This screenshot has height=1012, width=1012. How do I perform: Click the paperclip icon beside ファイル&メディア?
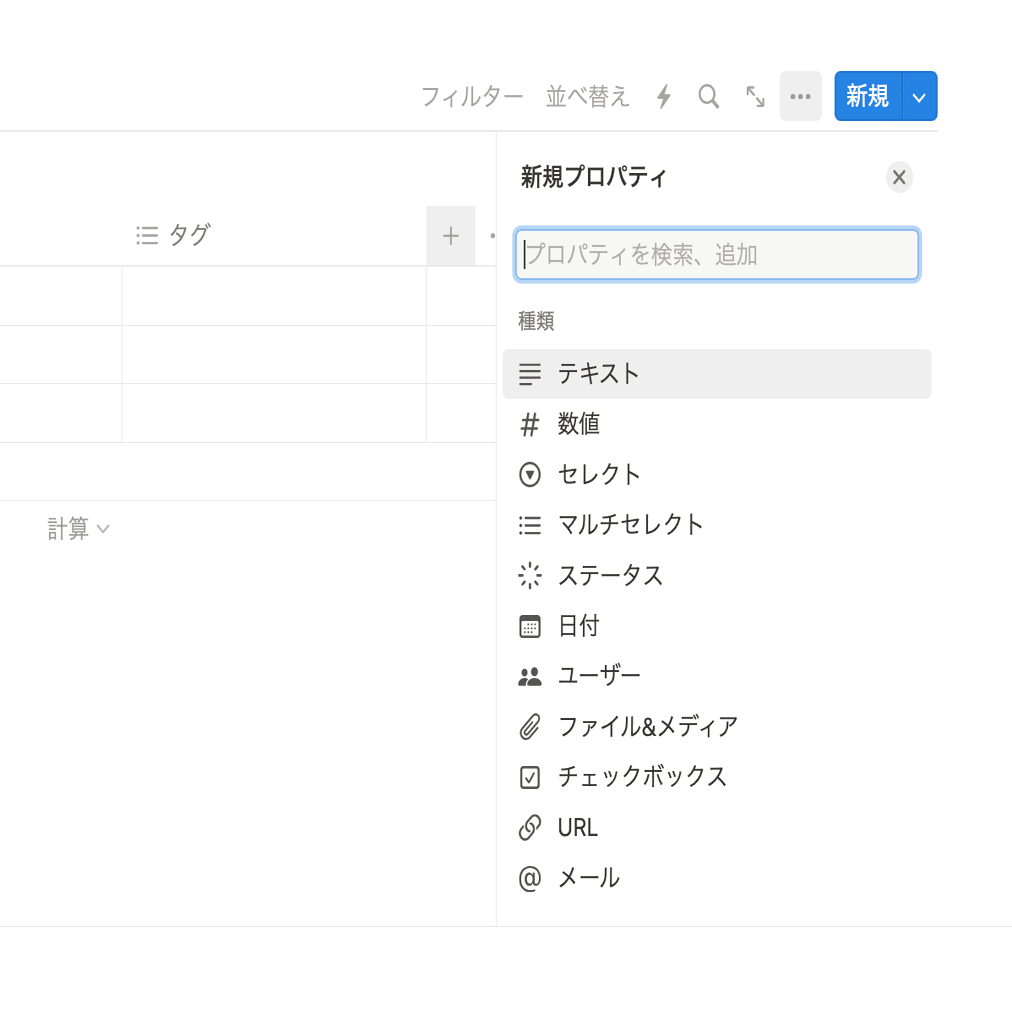point(530,727)
